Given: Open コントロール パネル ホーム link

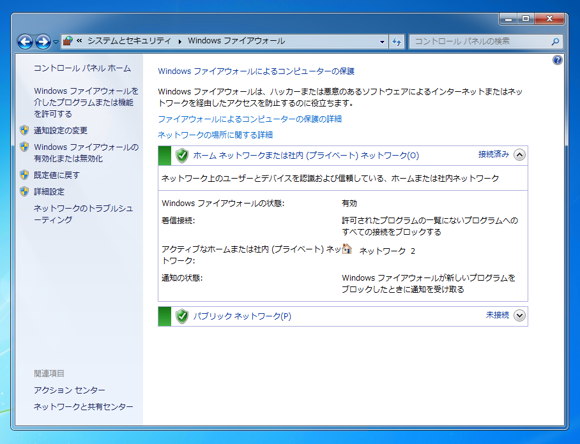Looking at the screenshot, I should [82, 68].
